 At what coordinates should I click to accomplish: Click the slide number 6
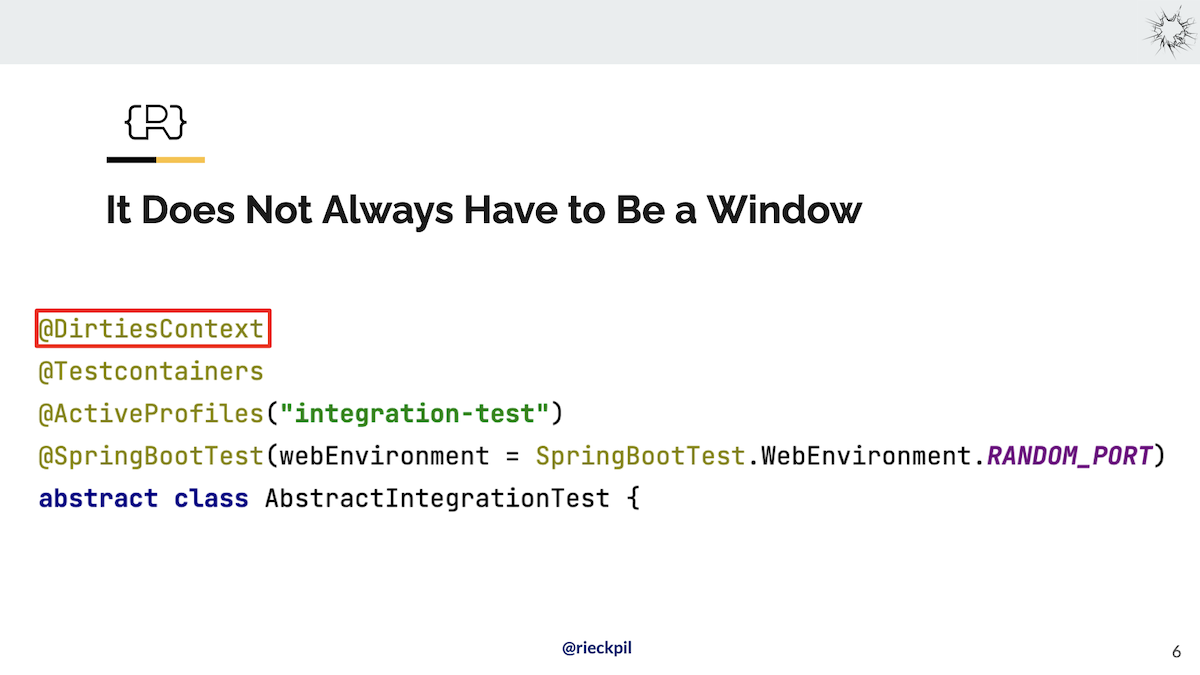1176,651
